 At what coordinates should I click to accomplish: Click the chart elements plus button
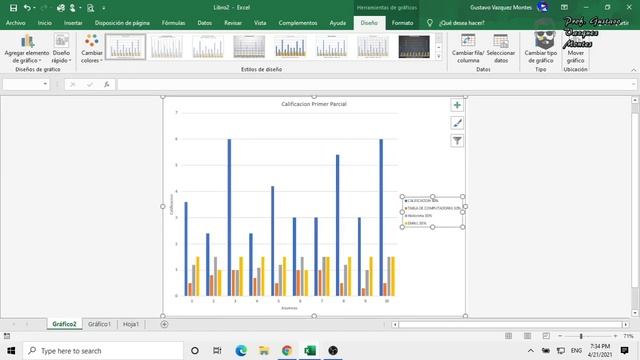coord(457,105)
